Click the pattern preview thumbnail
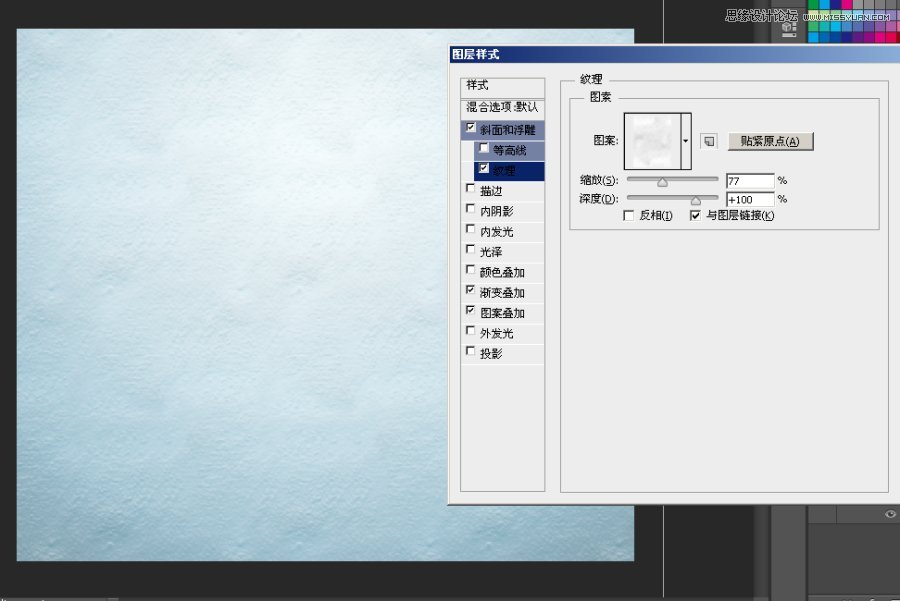Screen dimensions: 900x601 (x=651, y=141)
